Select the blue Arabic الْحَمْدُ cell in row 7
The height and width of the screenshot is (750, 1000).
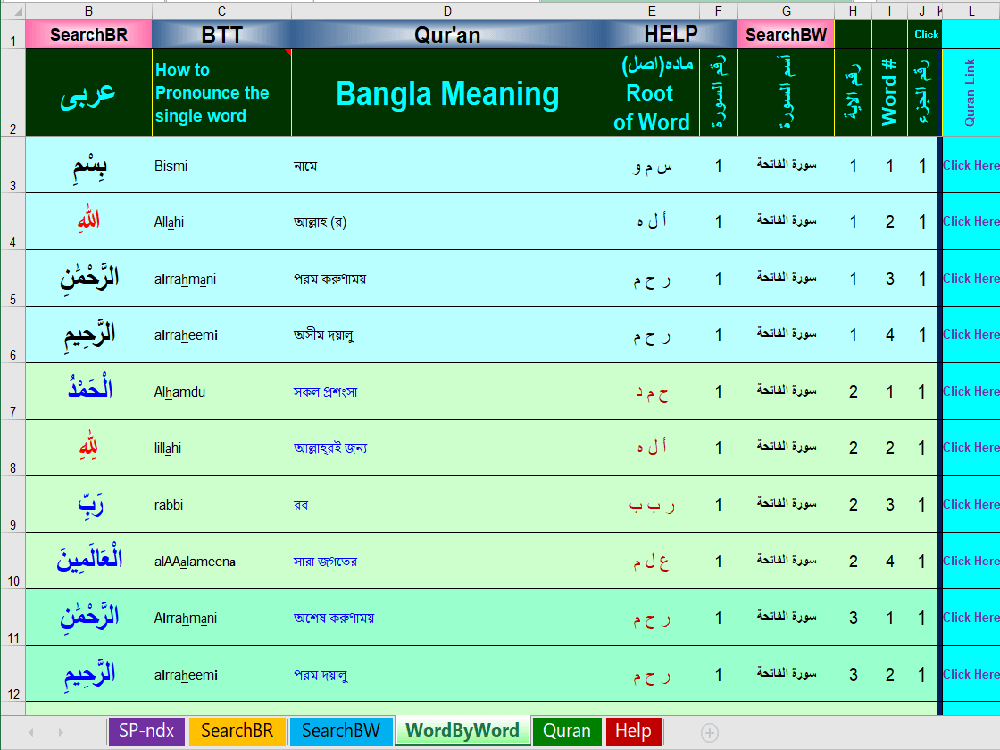click(89, 391)
